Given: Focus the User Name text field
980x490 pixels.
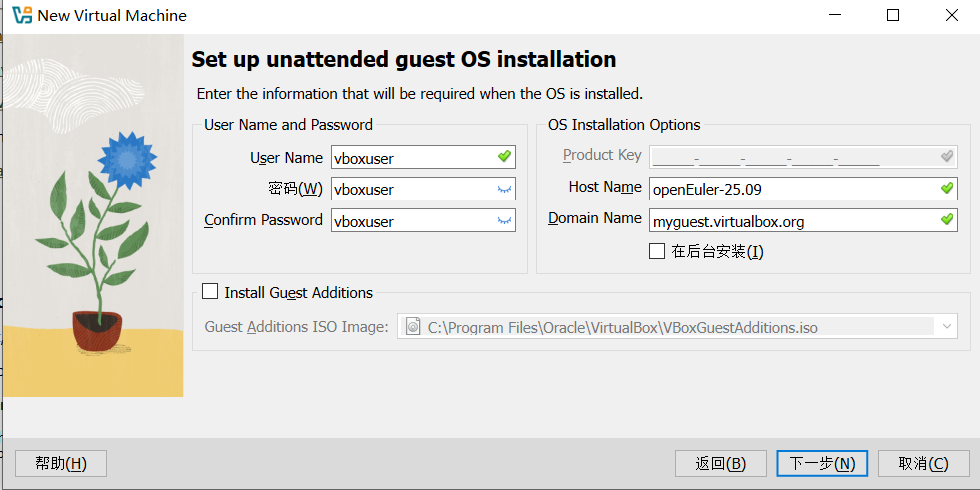Looking at the screenshot, I should tap(412, 158).
